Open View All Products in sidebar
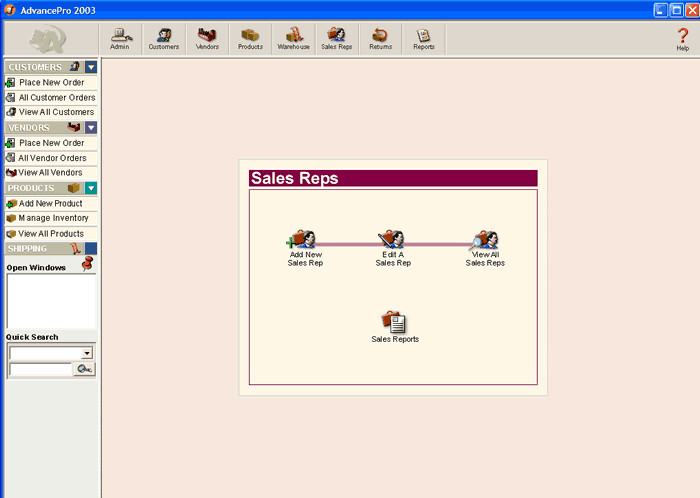The height and width of the screenshot is (498, 700). 51,234
